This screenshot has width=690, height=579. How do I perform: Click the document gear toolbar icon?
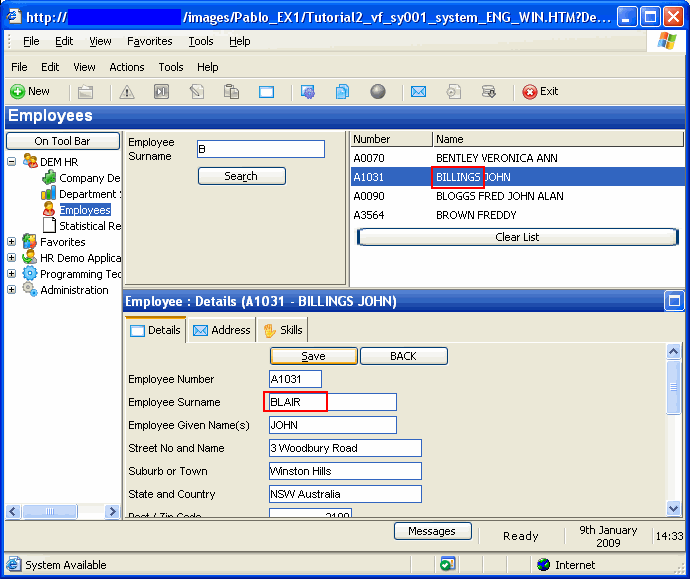point(454,92)
